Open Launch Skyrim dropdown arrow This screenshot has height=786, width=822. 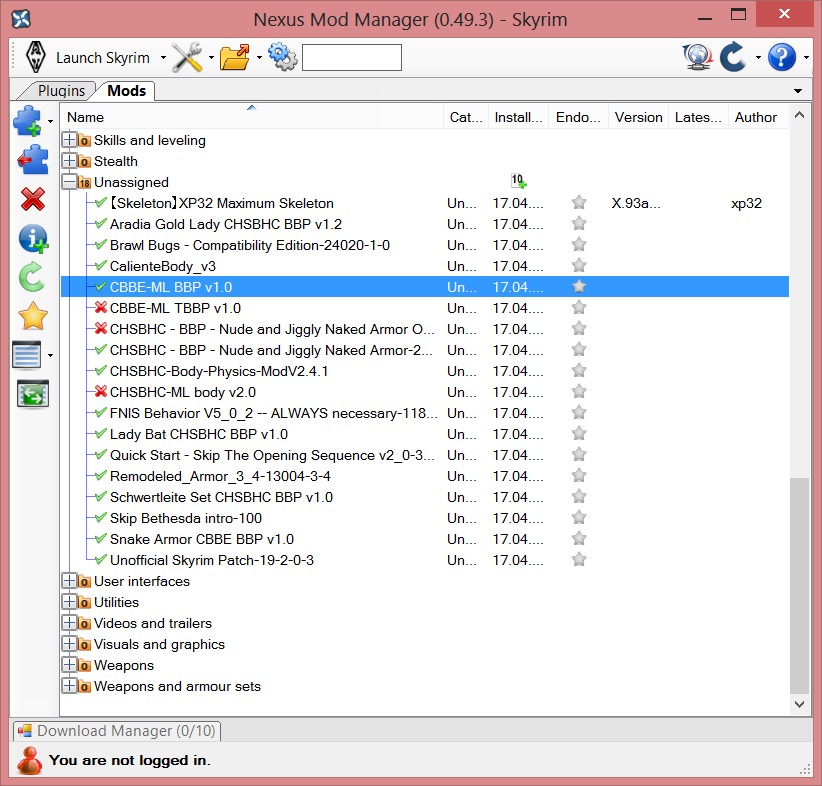pyautogui.click(x=163, y=58)
